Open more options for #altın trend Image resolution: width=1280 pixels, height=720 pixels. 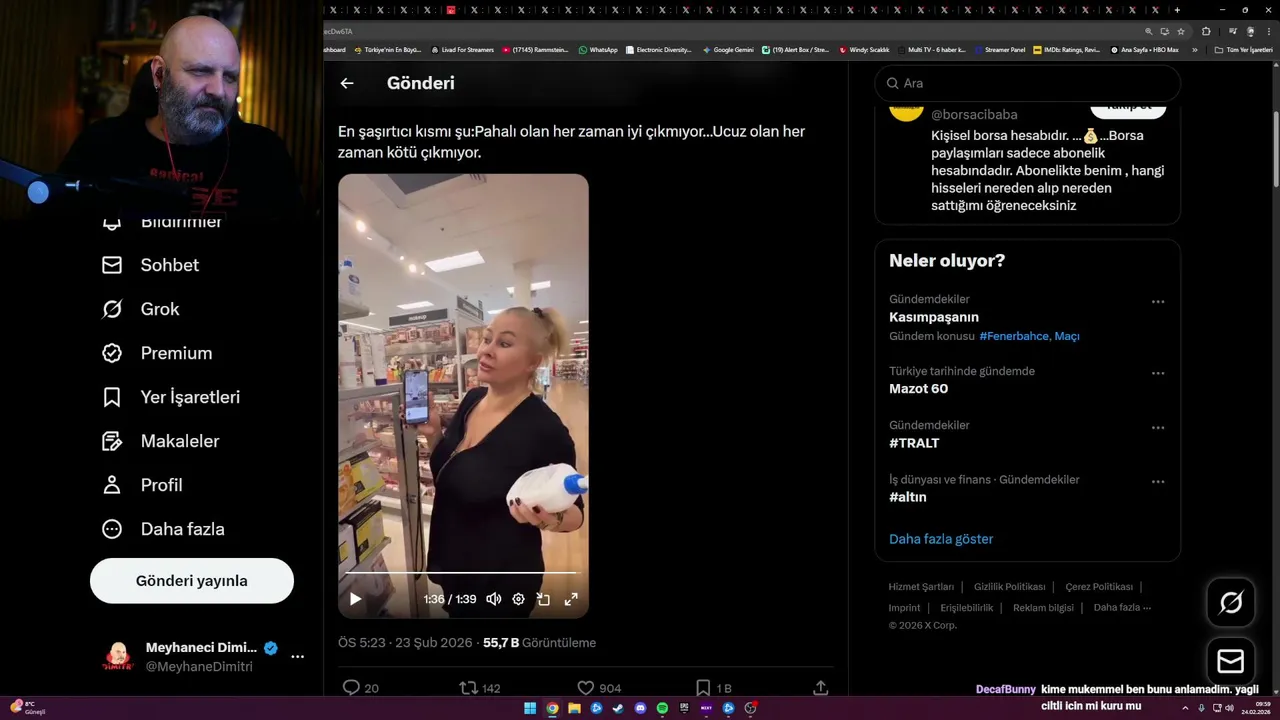(x=1158, y=481)
